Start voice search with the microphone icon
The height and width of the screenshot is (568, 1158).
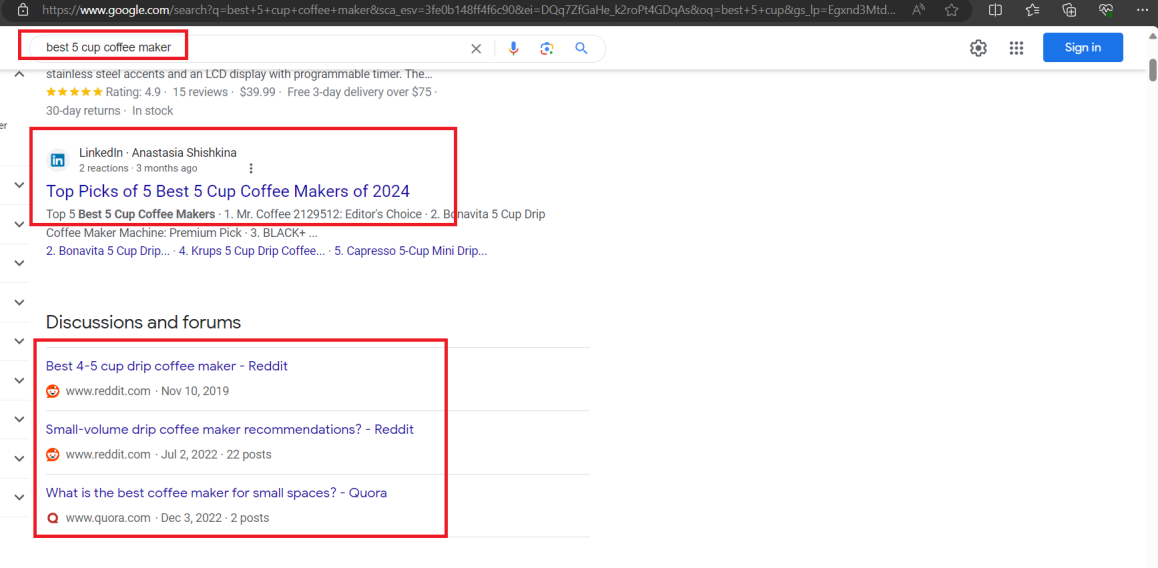point(513,49)
